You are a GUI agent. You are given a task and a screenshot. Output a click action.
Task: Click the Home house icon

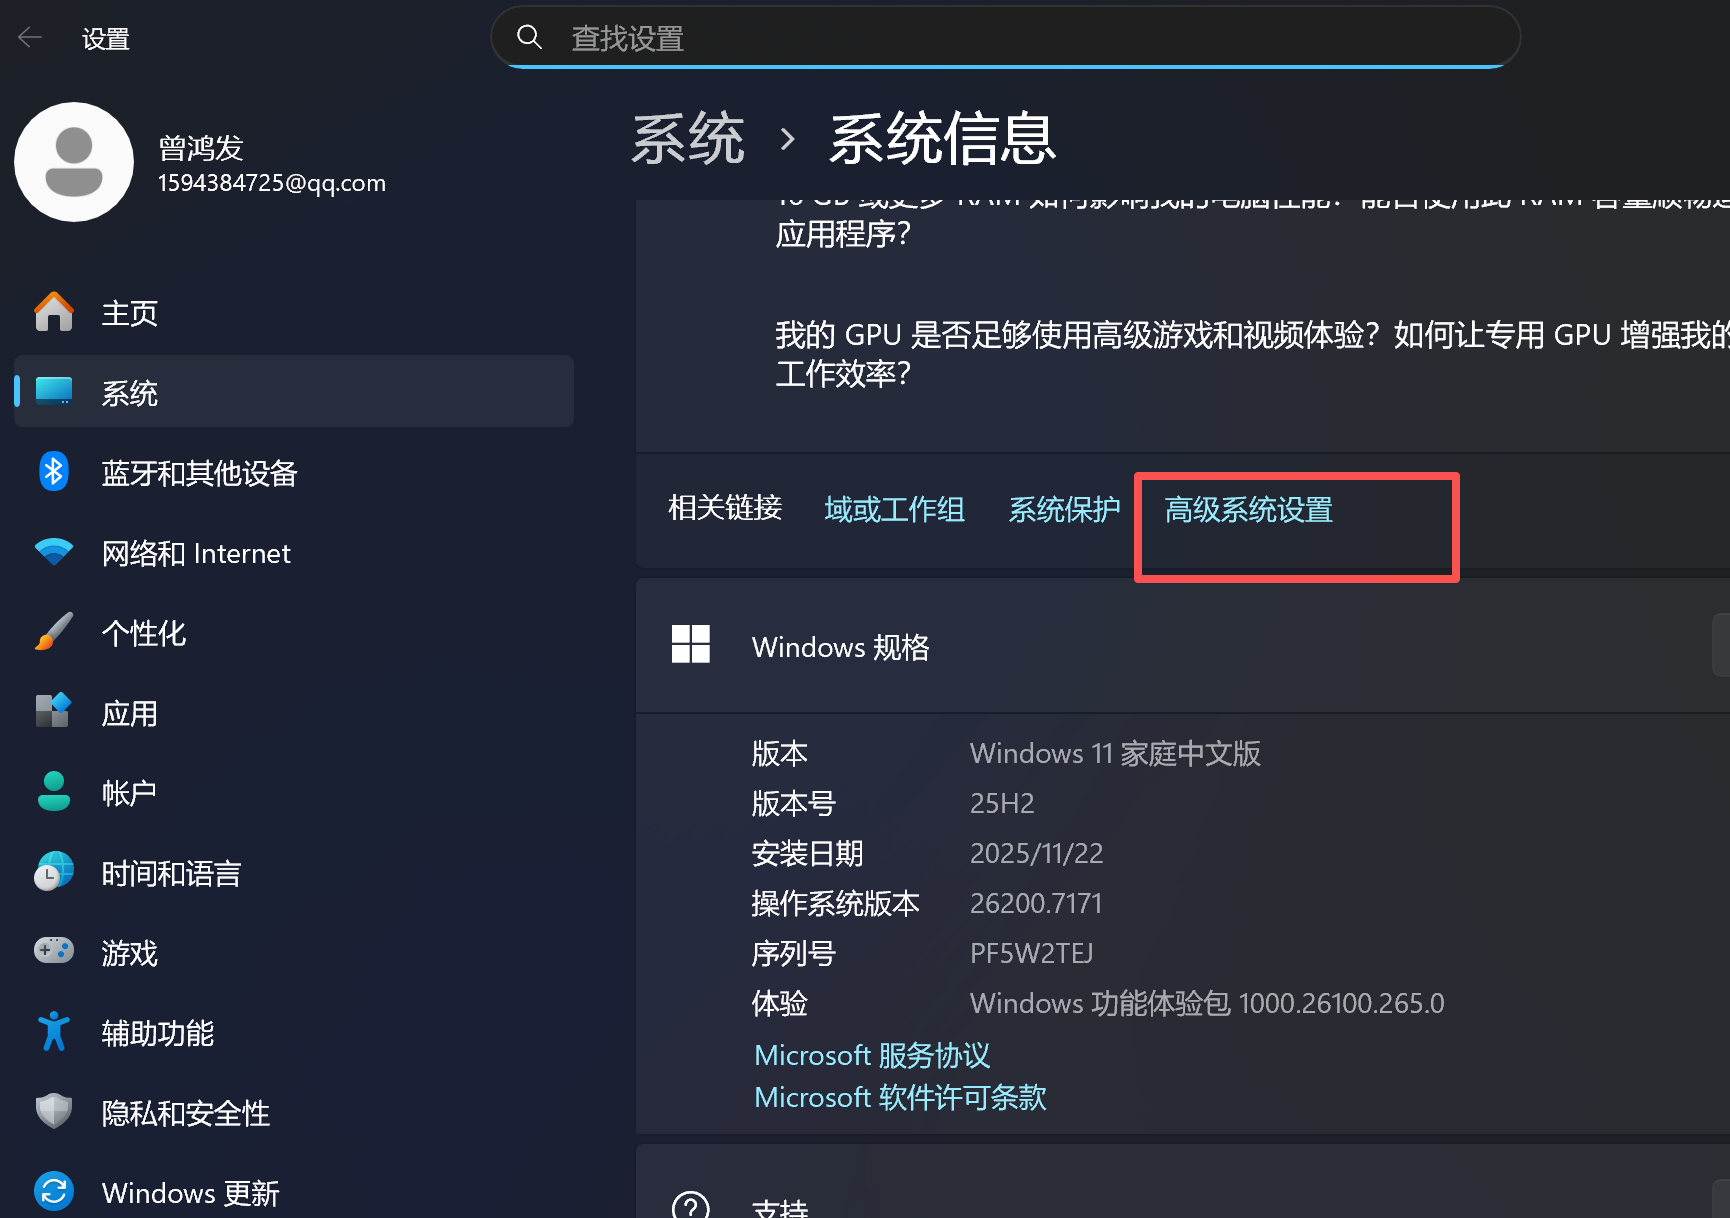[54, 312]
